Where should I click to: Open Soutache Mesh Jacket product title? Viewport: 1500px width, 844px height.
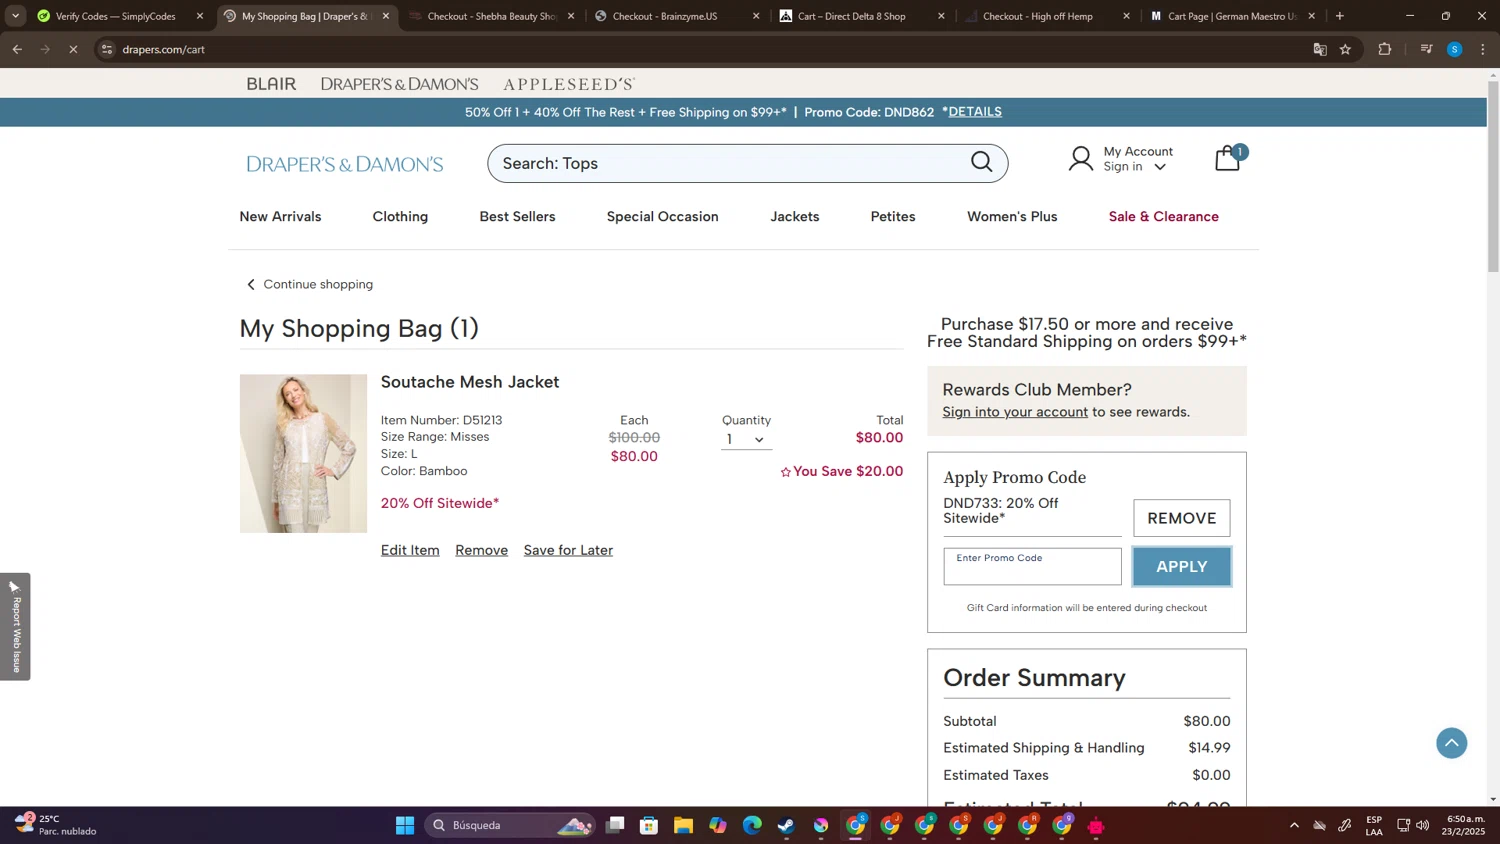tap(469, 382)
